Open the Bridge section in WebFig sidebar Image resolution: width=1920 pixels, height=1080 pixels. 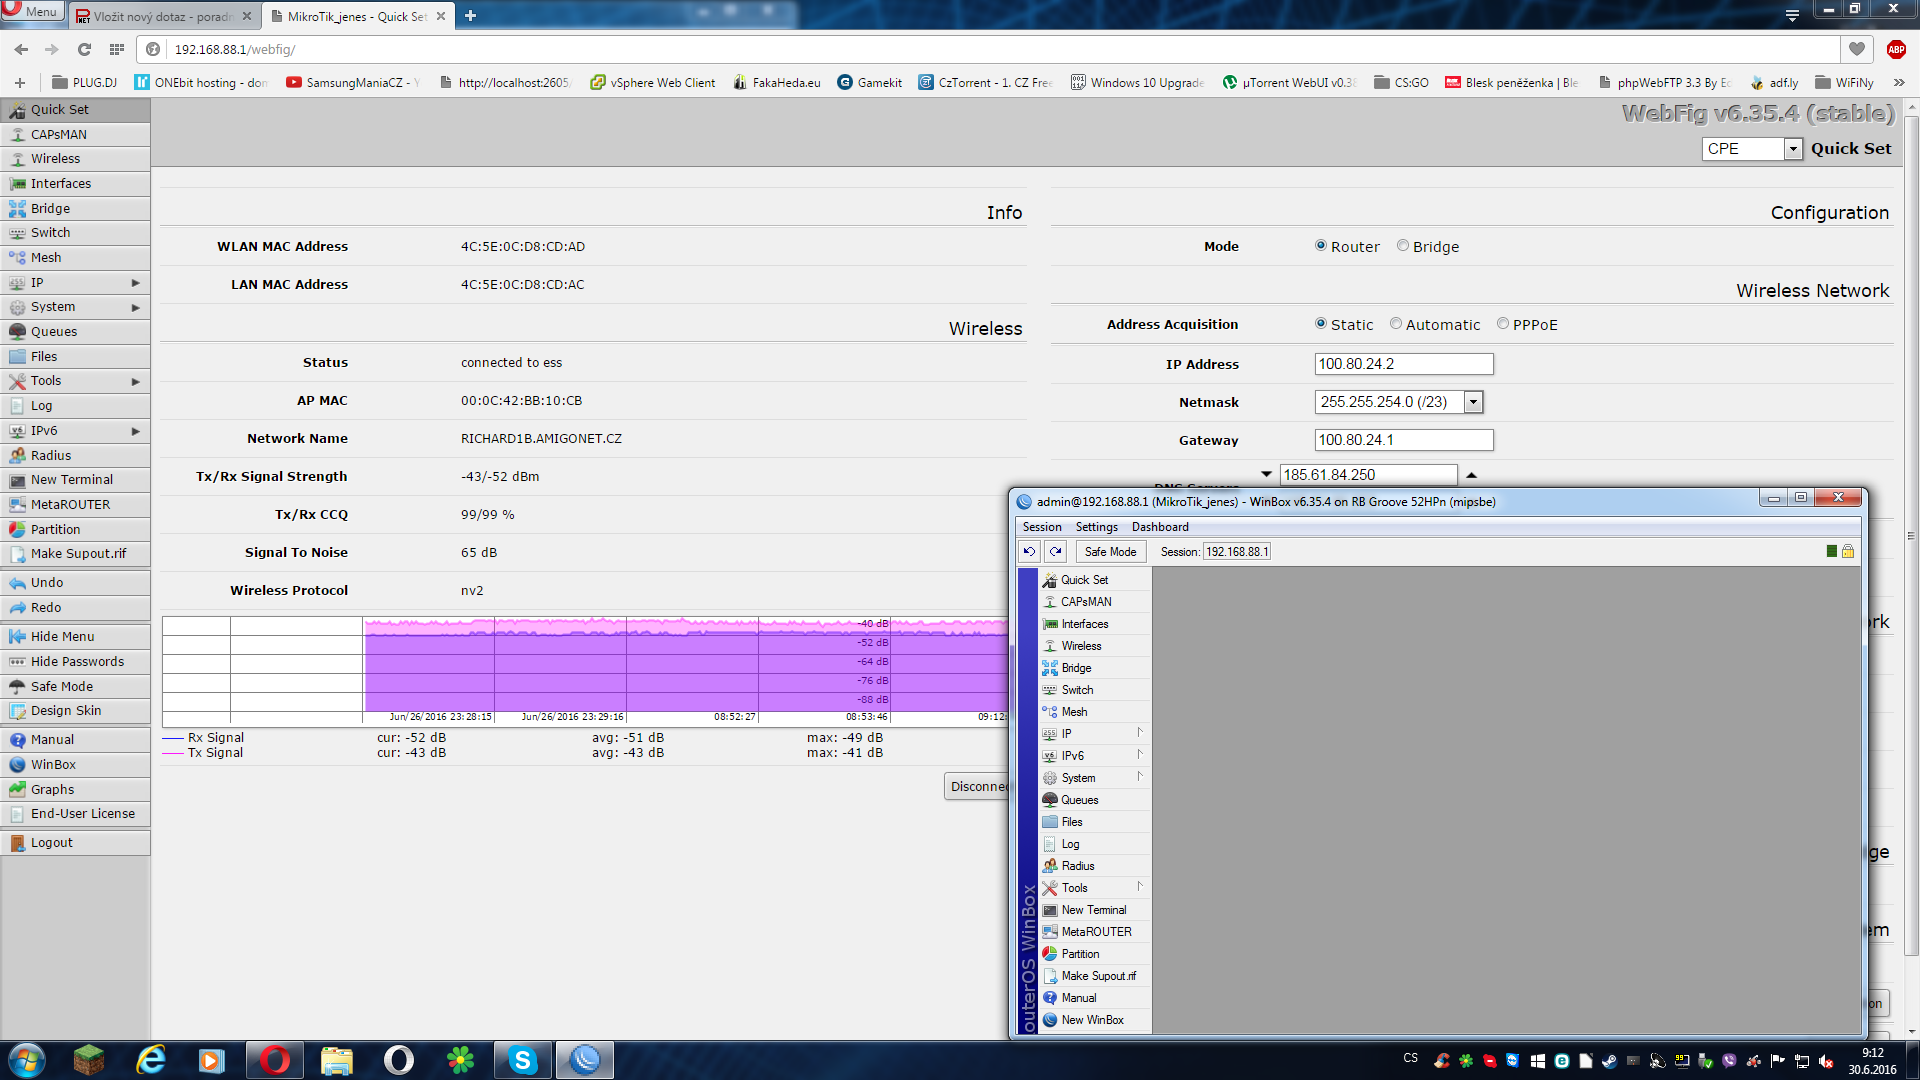50,208
